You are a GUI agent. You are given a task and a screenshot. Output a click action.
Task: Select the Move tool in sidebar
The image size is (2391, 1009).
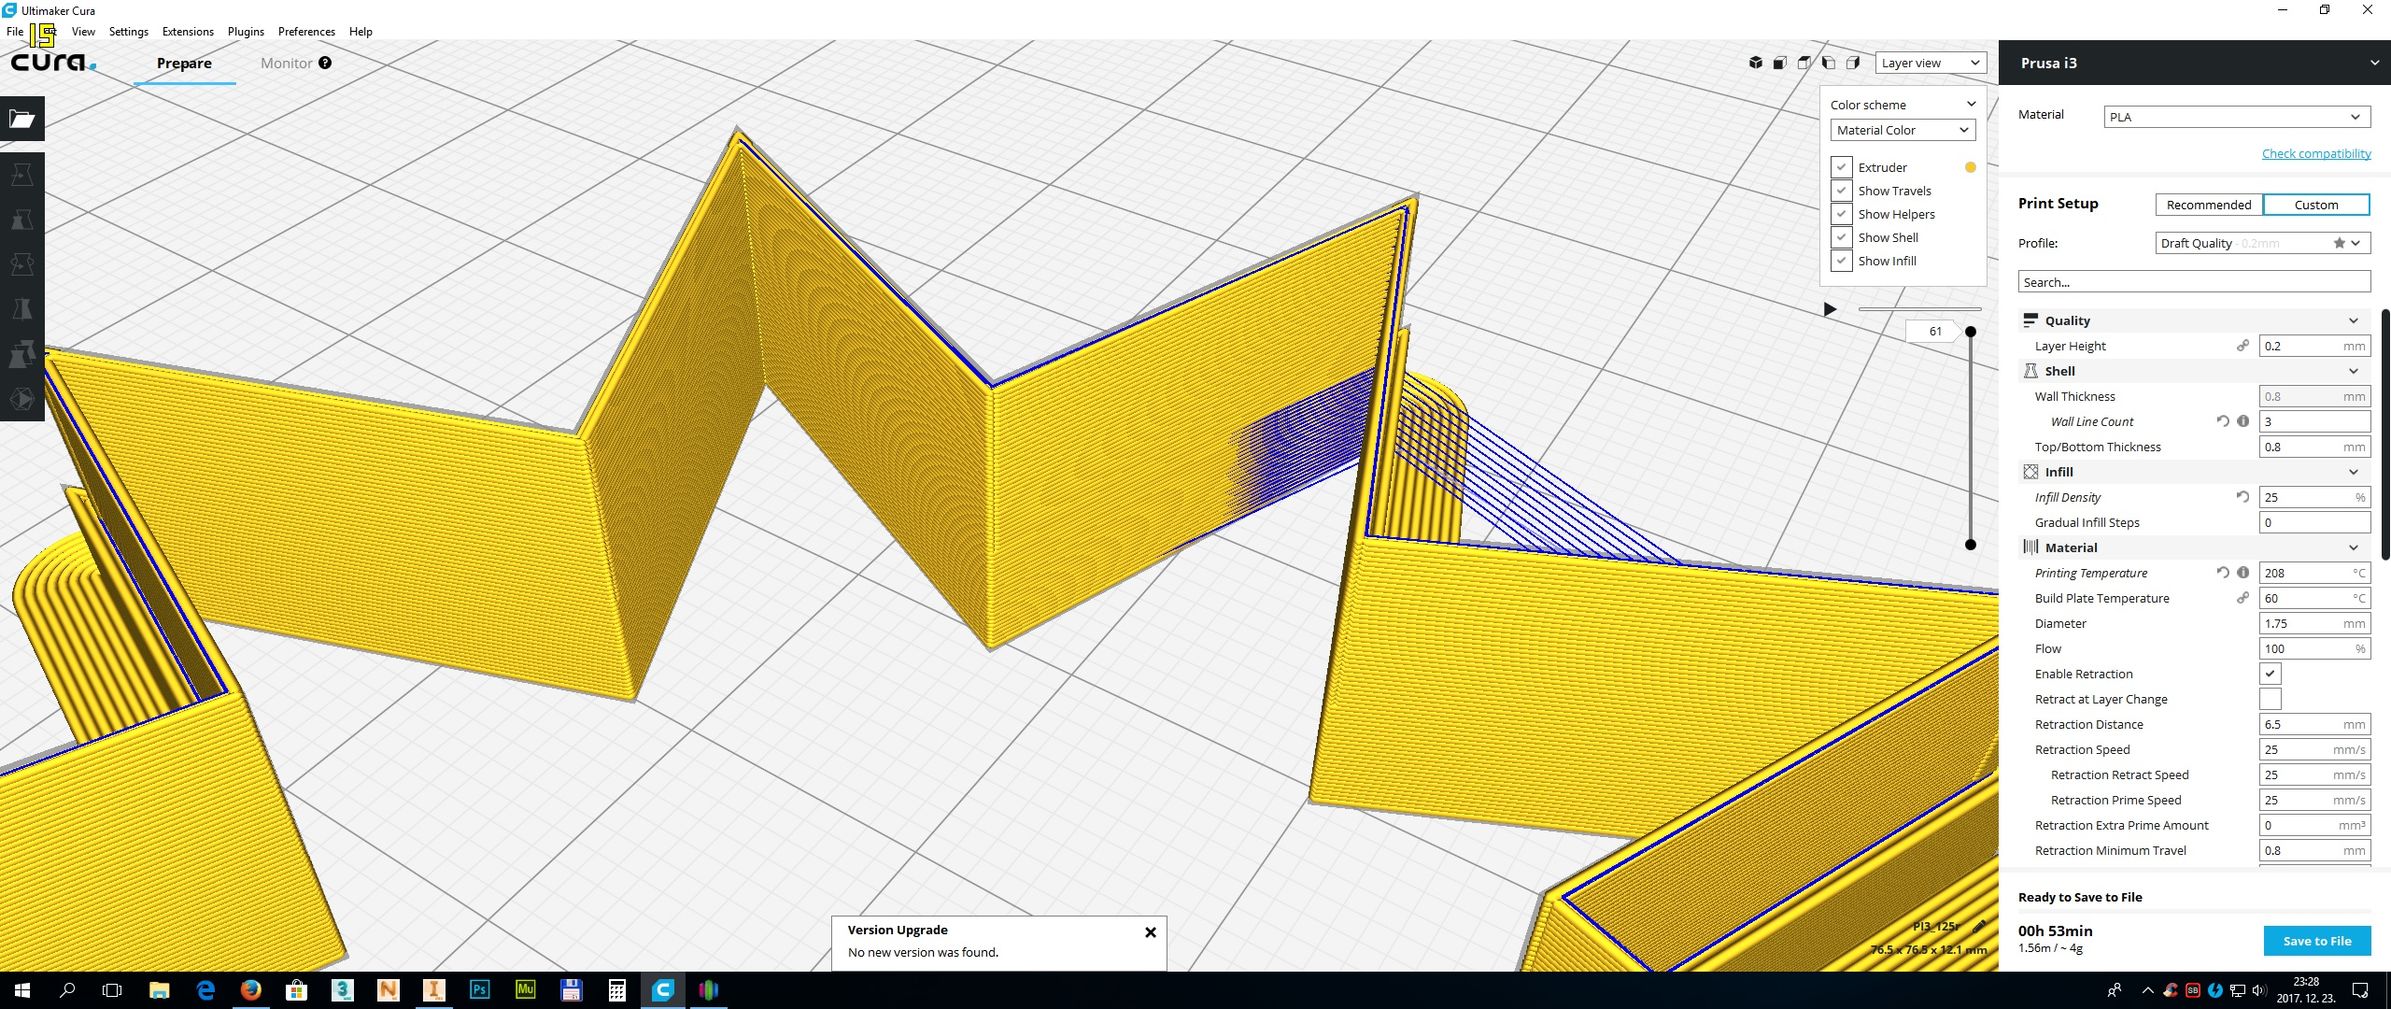(22, 174)
